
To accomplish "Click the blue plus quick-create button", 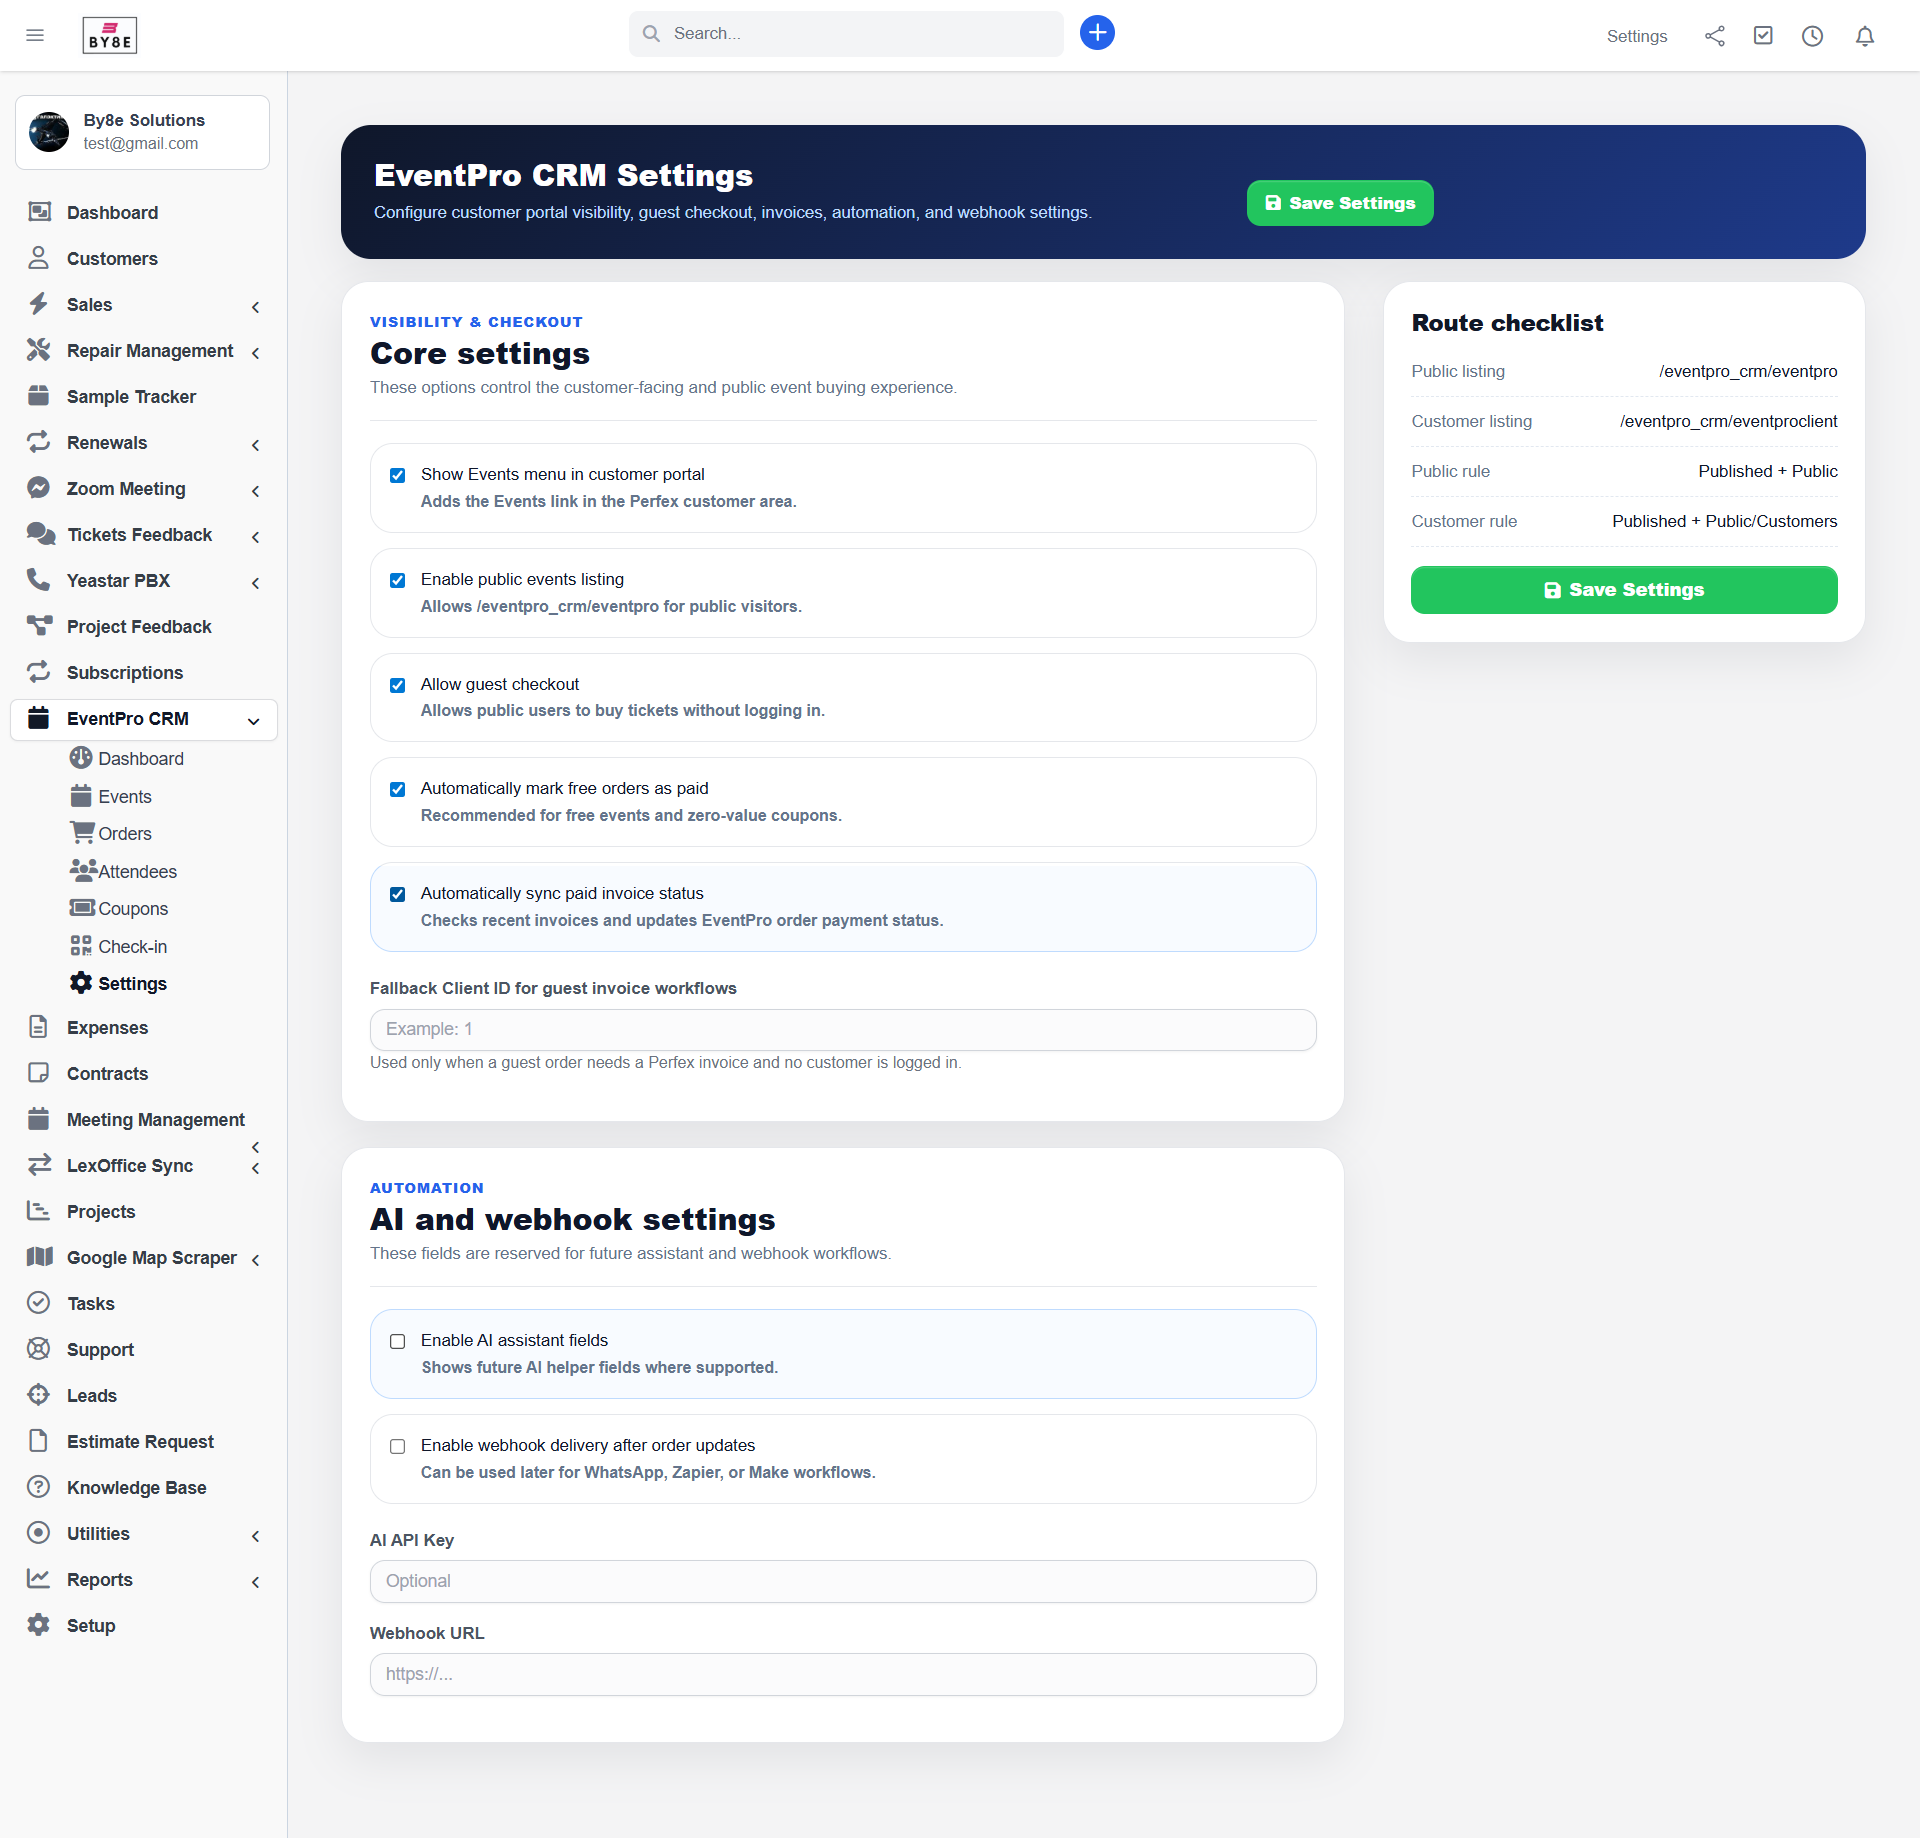I will pos(1097,33).
